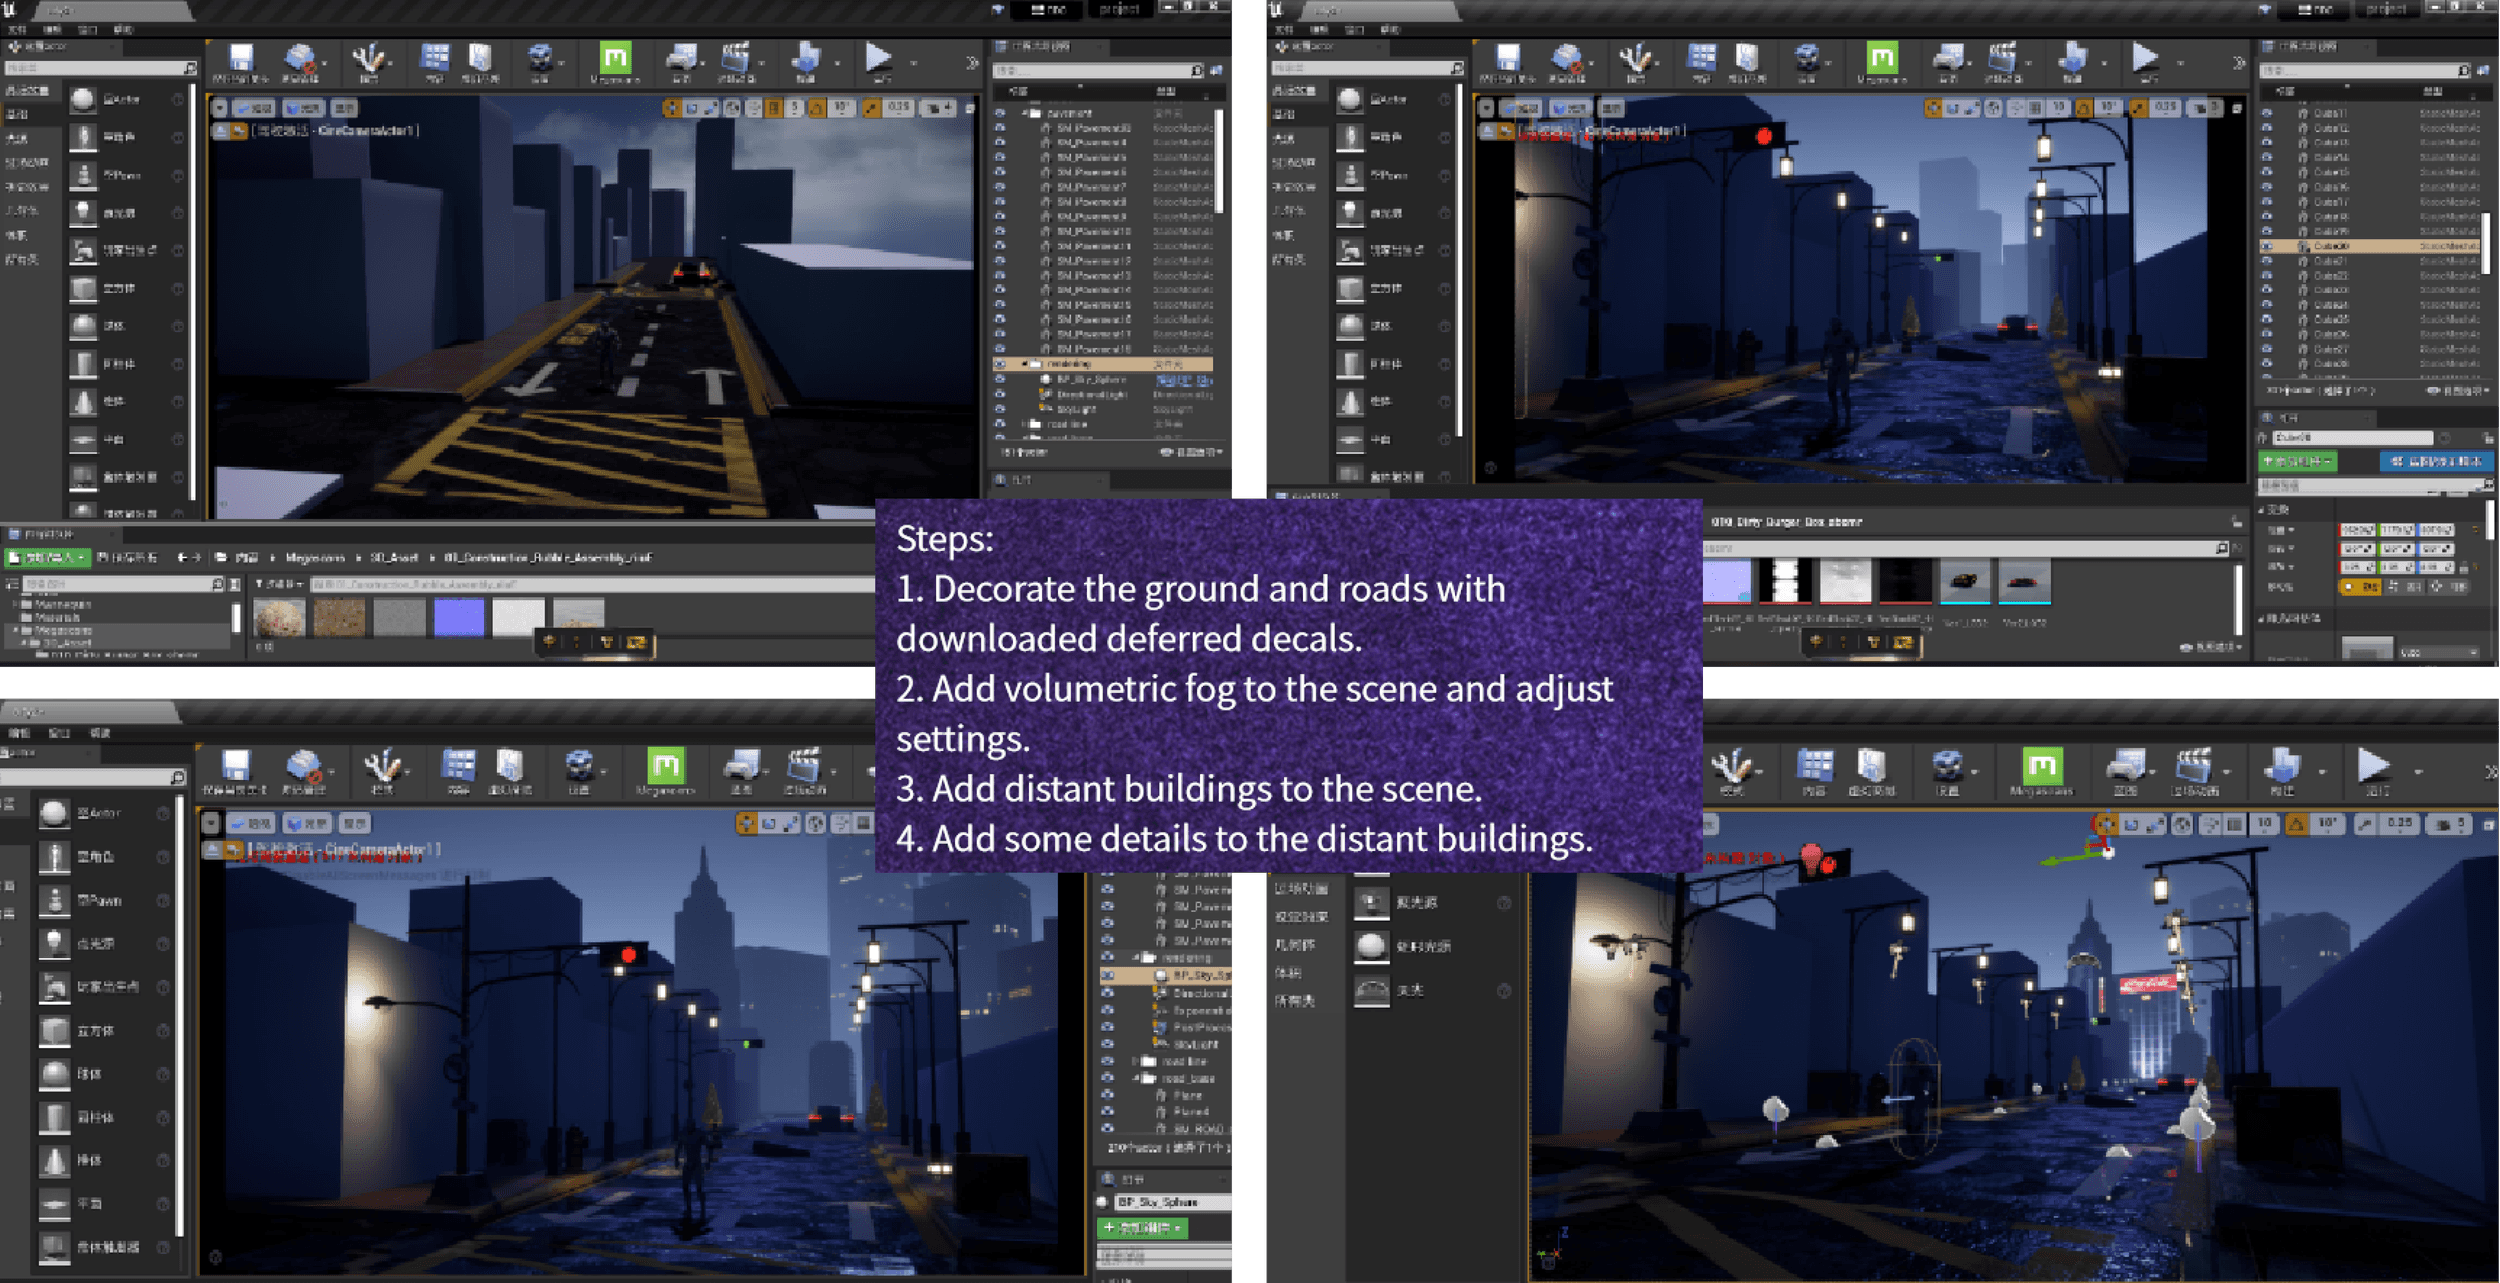Toggle rotation snap icon in top-left viewport toolbar
The height and width of the screenshot is (1283, 2500).
[x=818, y=108]
